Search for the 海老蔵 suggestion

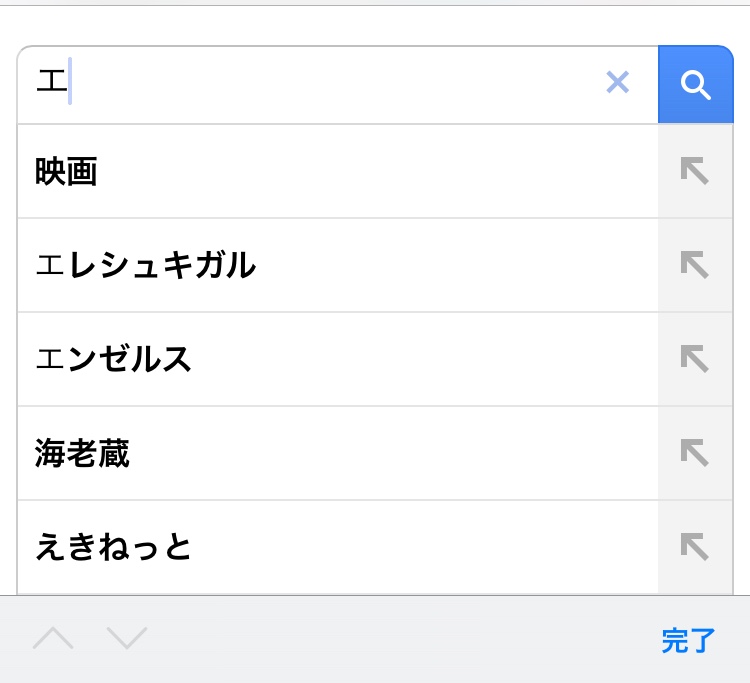tap(300, 454)
